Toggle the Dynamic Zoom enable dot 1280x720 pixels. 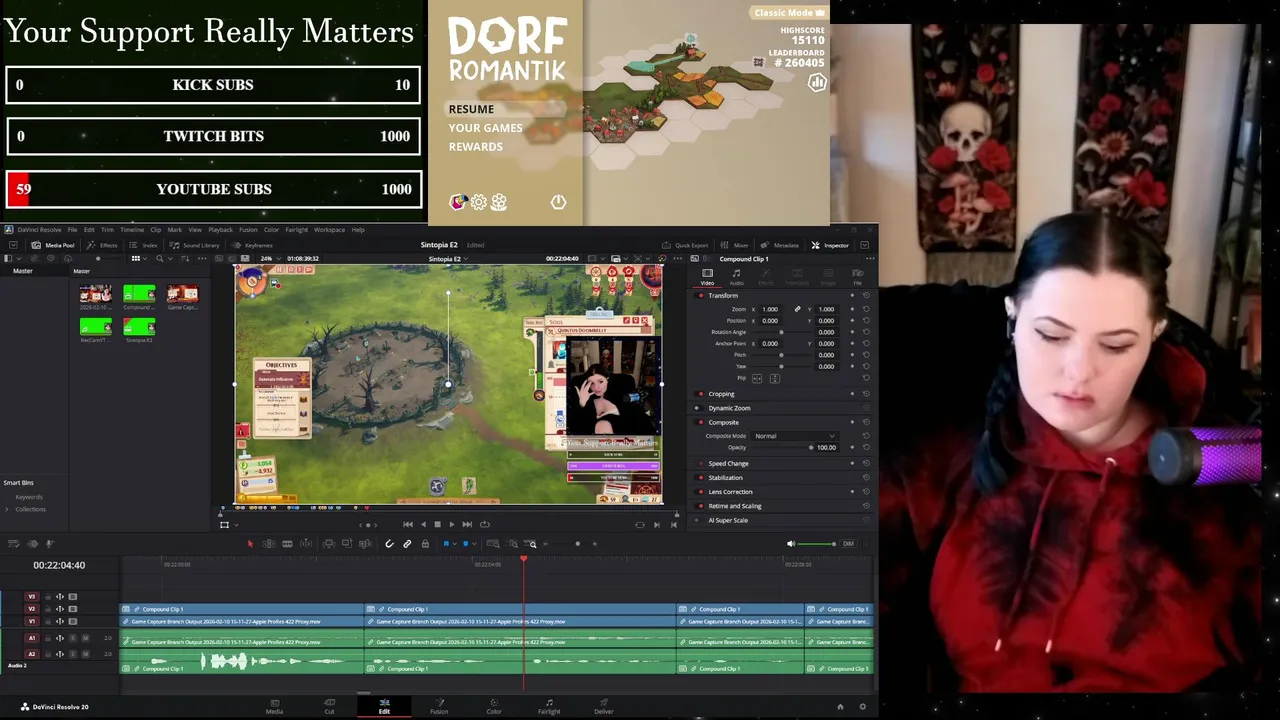click(697, 408)
